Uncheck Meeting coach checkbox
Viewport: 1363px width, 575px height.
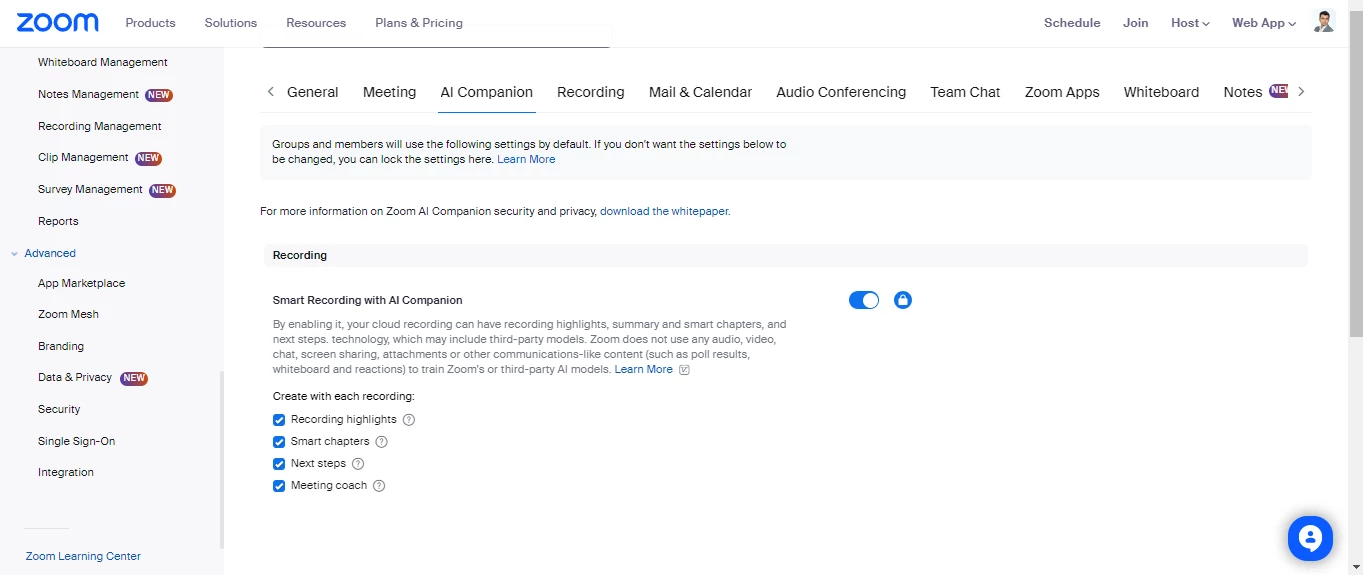point(279,486)
